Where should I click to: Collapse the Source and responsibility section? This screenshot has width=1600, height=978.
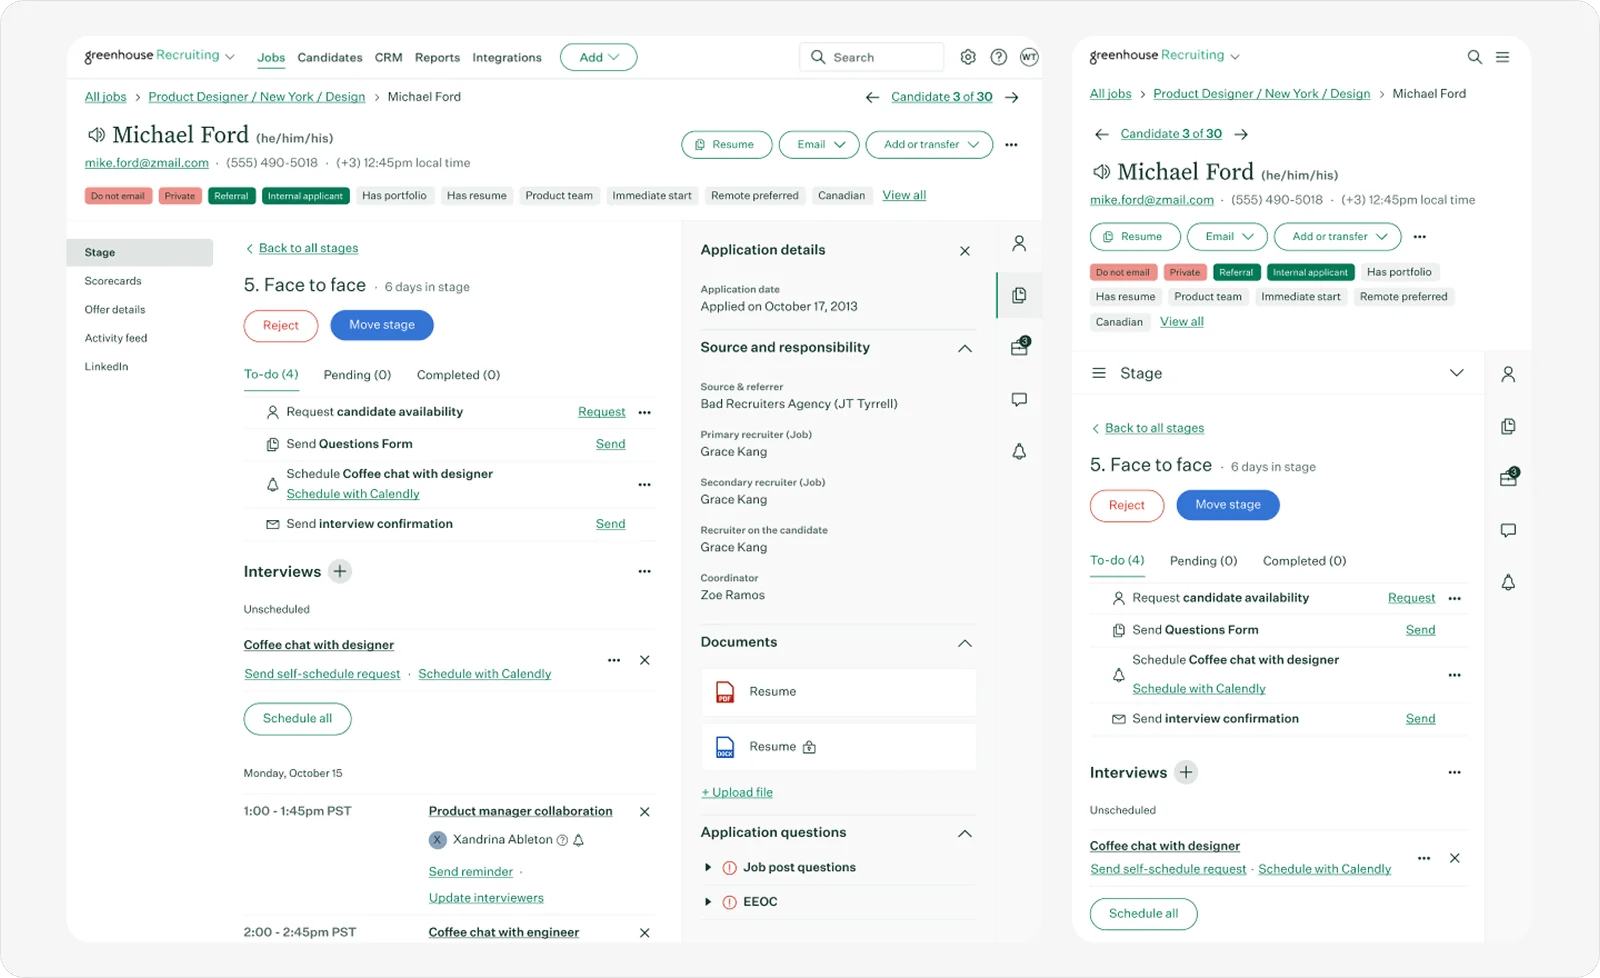click(x=965, y=348)
